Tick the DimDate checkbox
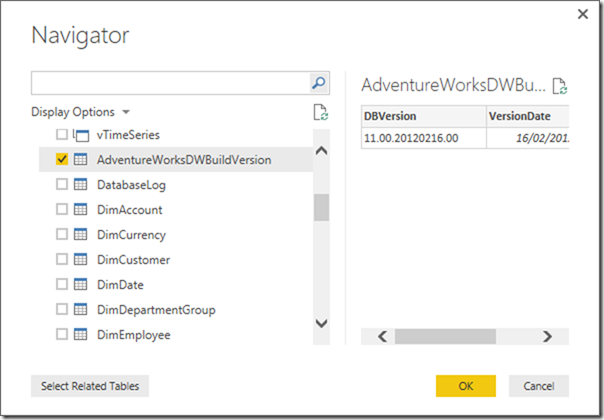This screenshot has height=420, width=604. pyautogui.click(x=62, y=284)
